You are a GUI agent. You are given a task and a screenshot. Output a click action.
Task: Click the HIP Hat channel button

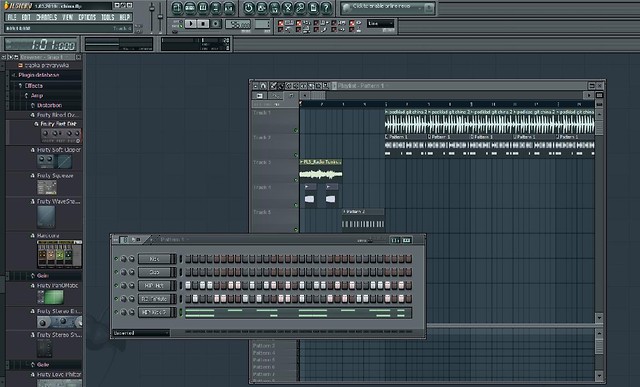click(x=155, y=285)
